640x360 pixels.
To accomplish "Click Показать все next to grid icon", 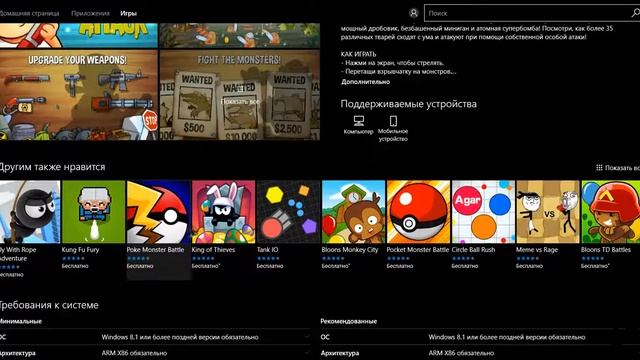I will pyautogui.click(x=622, y=168).
